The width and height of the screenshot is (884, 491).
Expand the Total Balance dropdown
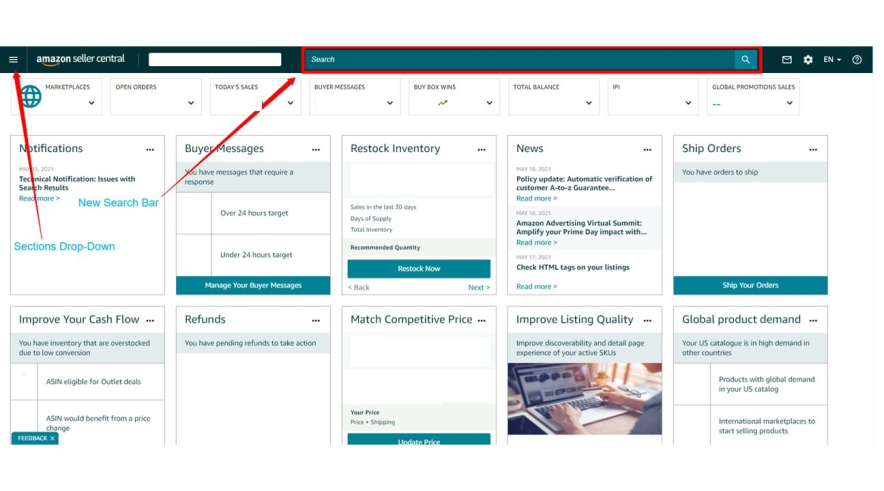click(x=589, y=103)
